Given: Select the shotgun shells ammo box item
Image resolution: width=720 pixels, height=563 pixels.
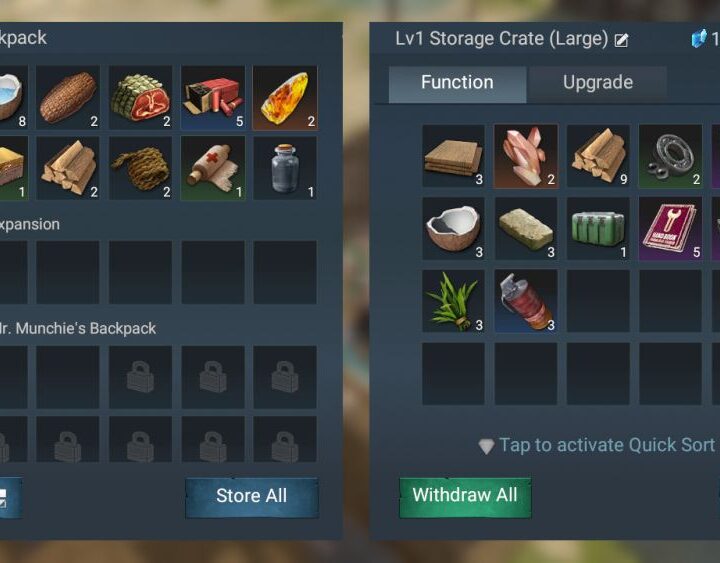Looking at the screenshot, I should click(213, 97).
